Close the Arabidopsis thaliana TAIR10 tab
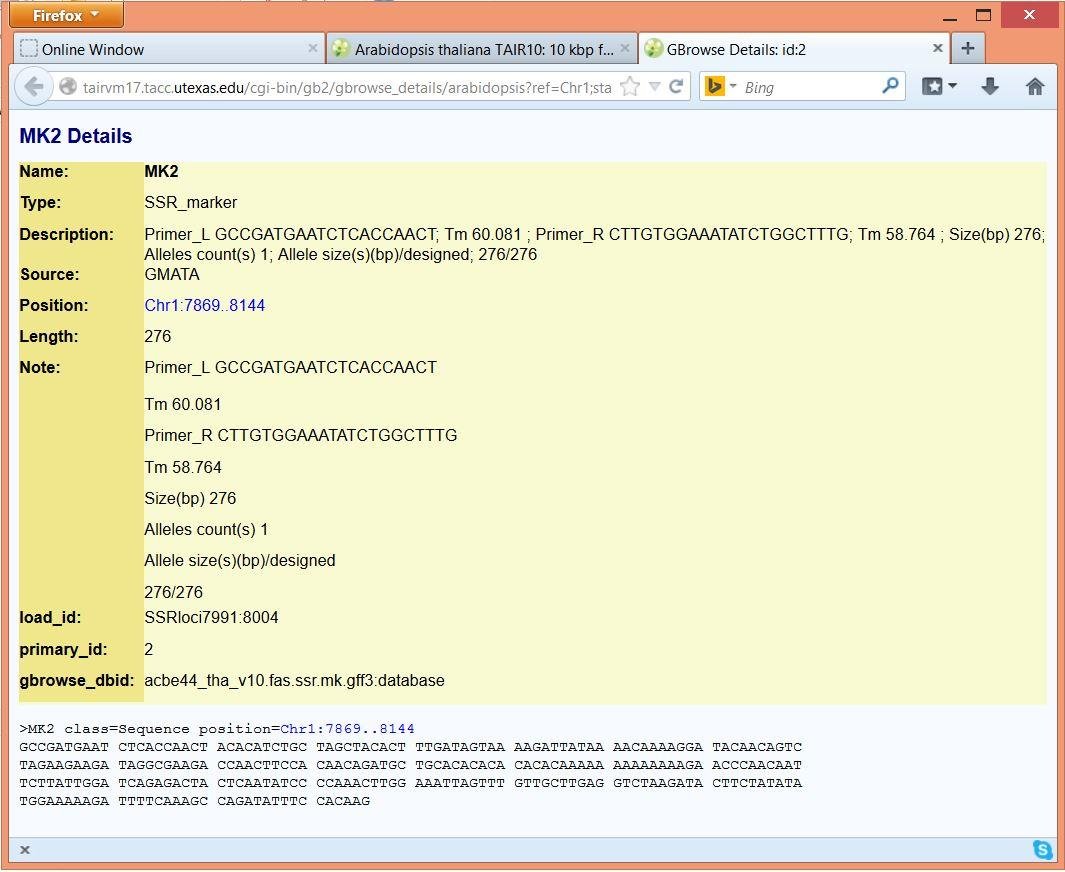Screen dimensions: 1065x872 point(625,48)
